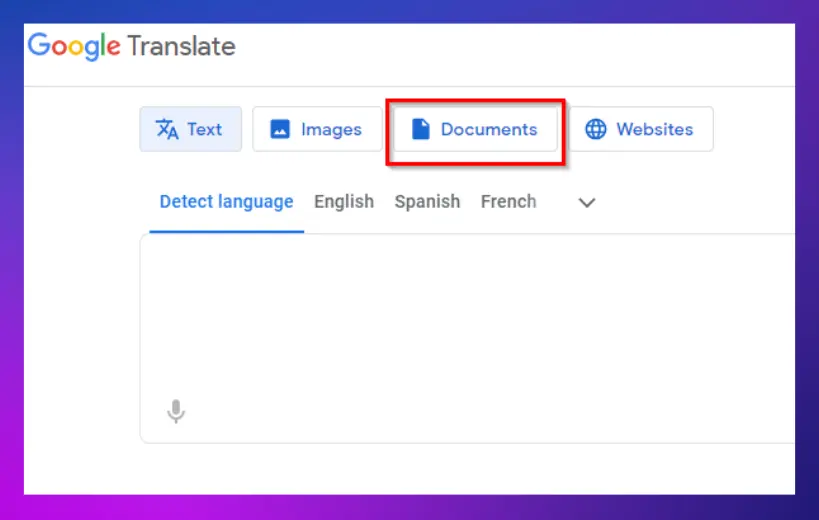Click the picture icon on Images button
This screenshot has height=520, width=819.
[x=281, y=130]
